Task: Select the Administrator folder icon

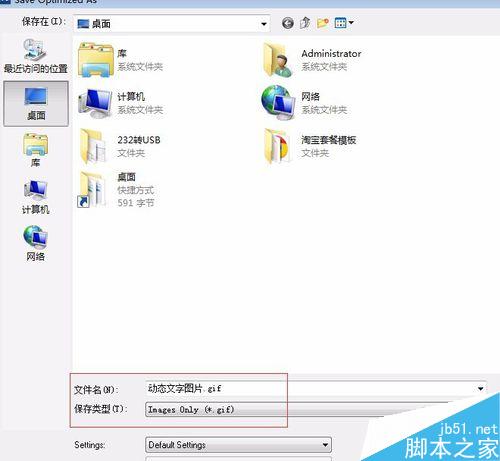Action: click(278, 60)
